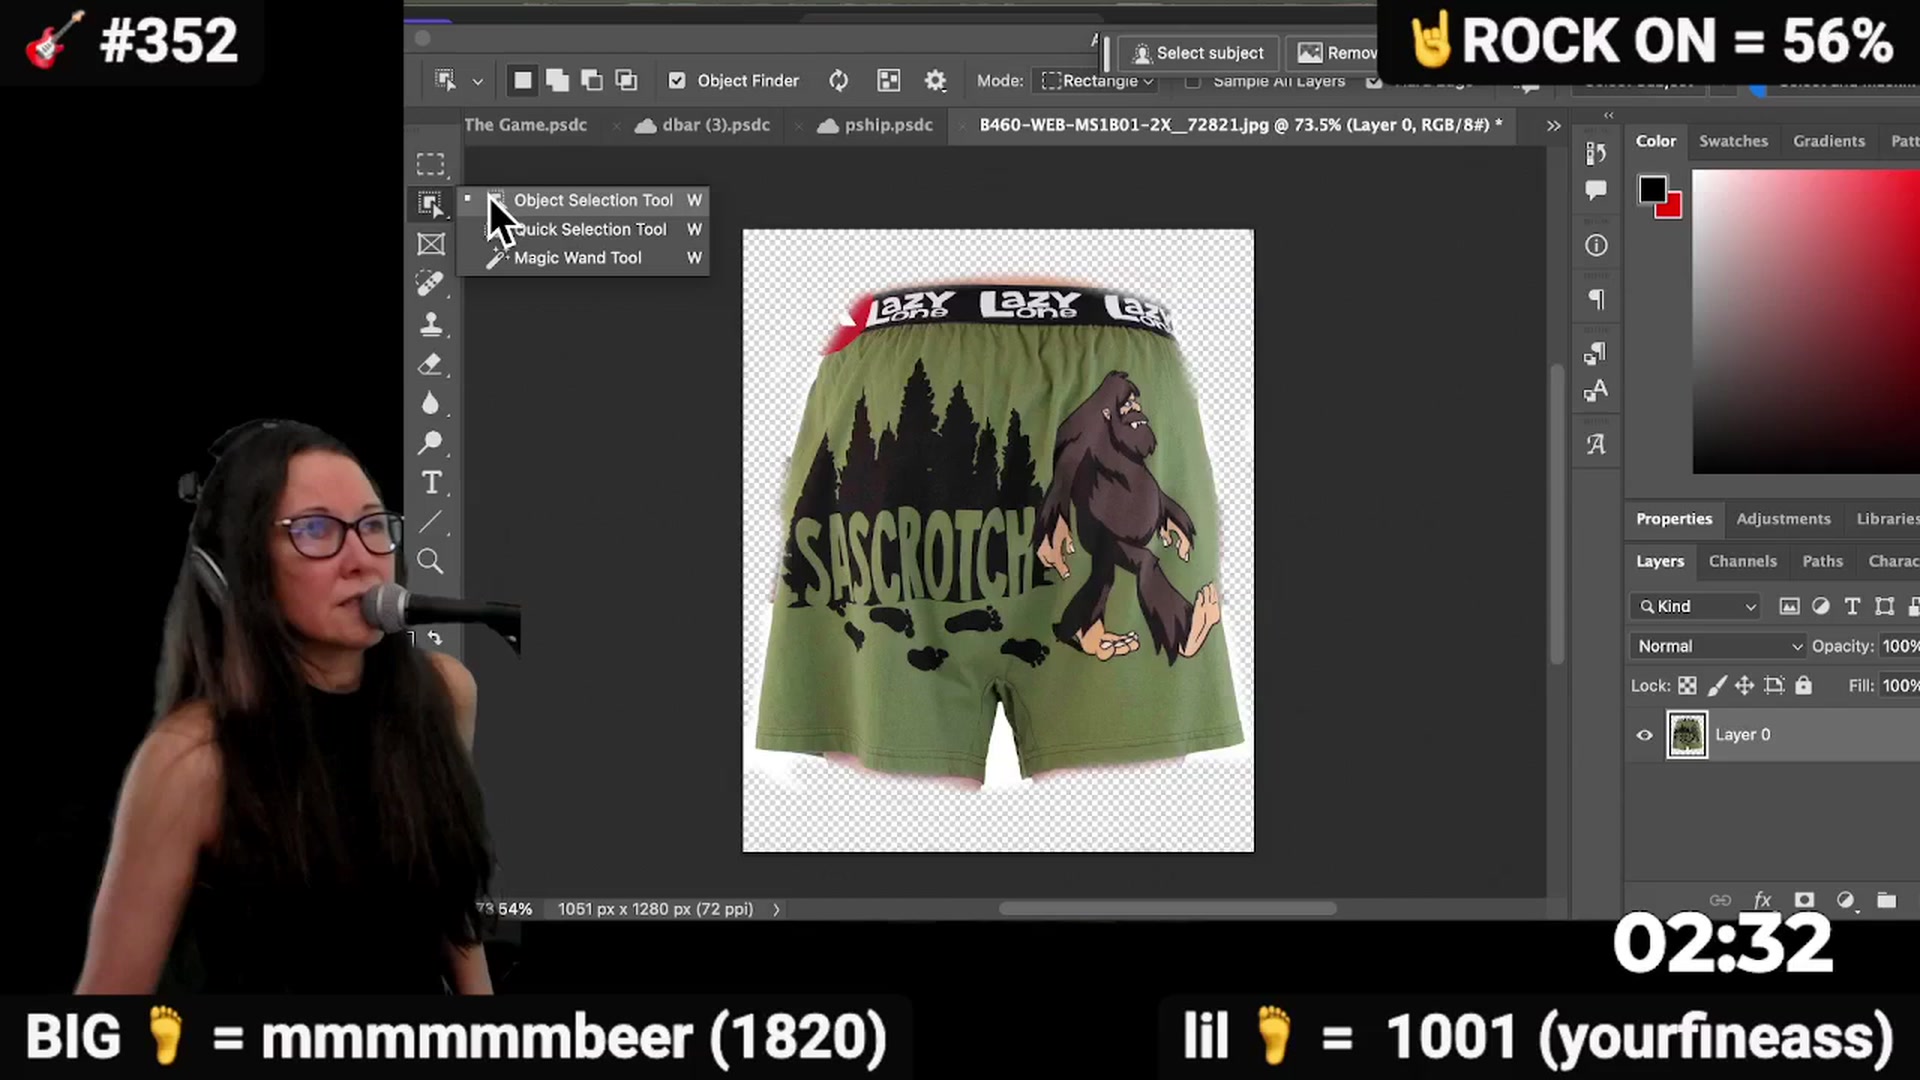Open the Adjustments tab
Viewport: 1920px width, 1080px height.
pyautogui.click(x=1783, y=519)
